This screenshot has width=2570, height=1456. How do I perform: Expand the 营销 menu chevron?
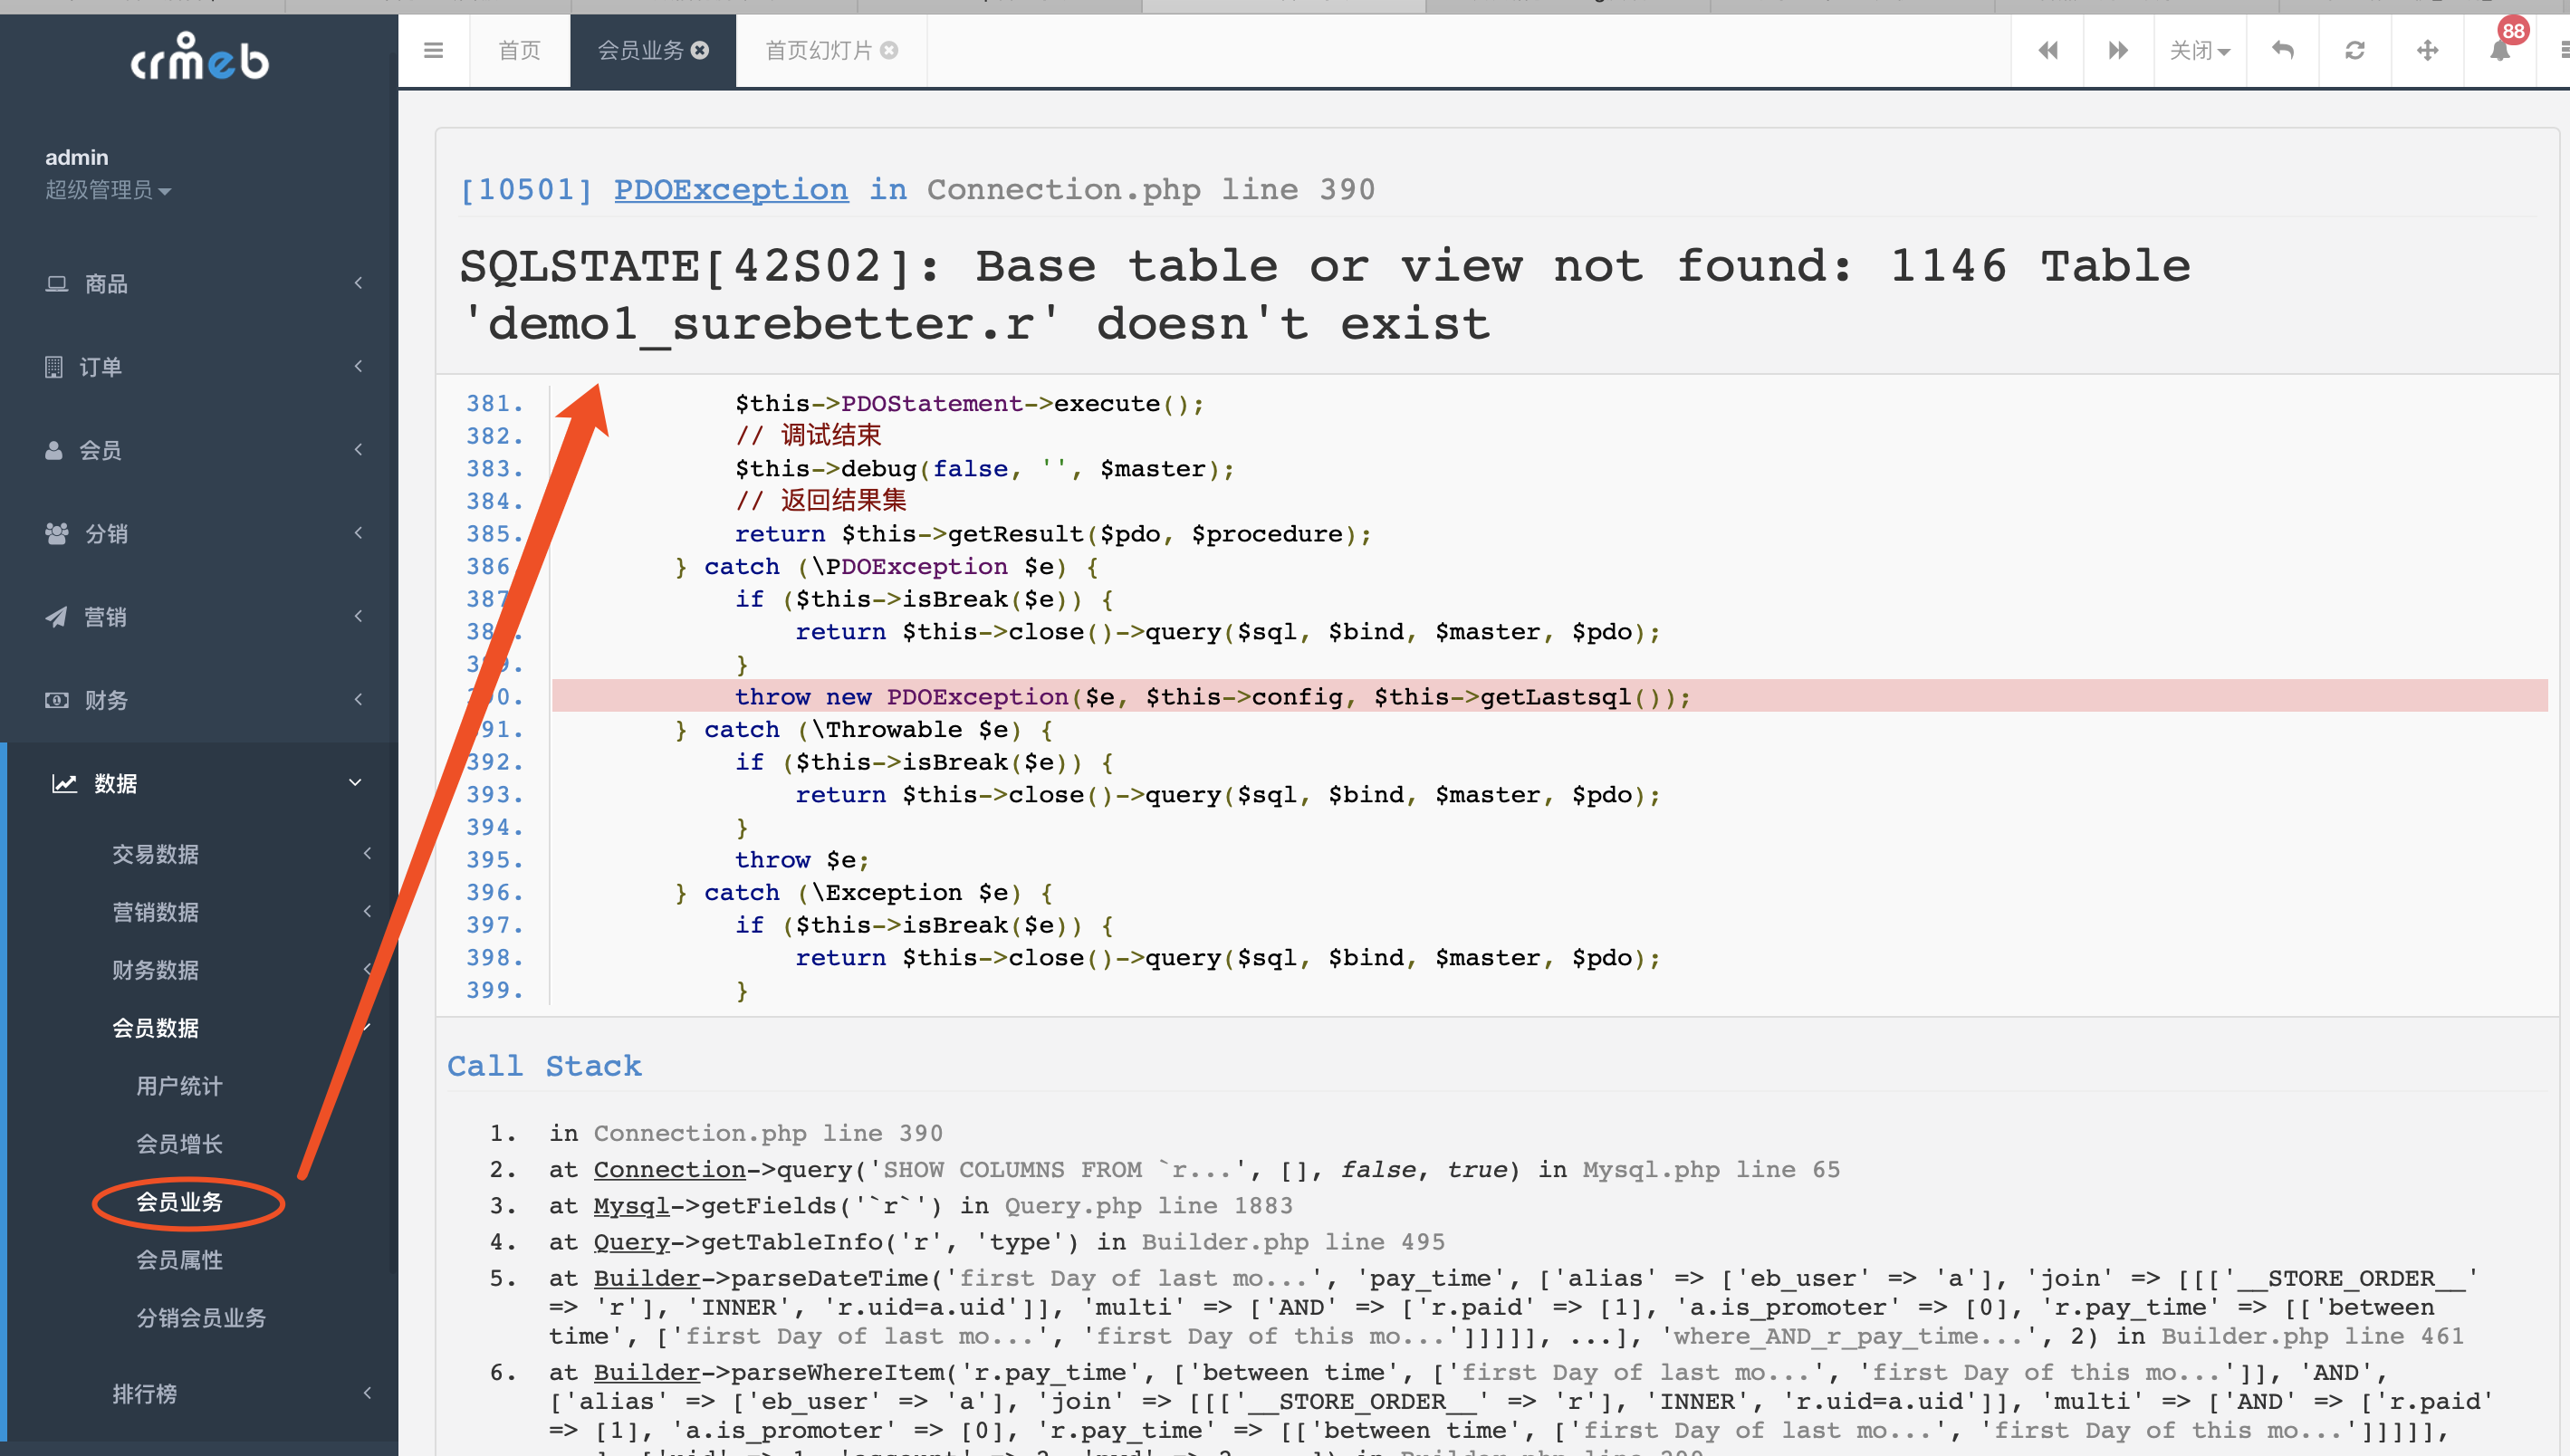tap(358, 615)
